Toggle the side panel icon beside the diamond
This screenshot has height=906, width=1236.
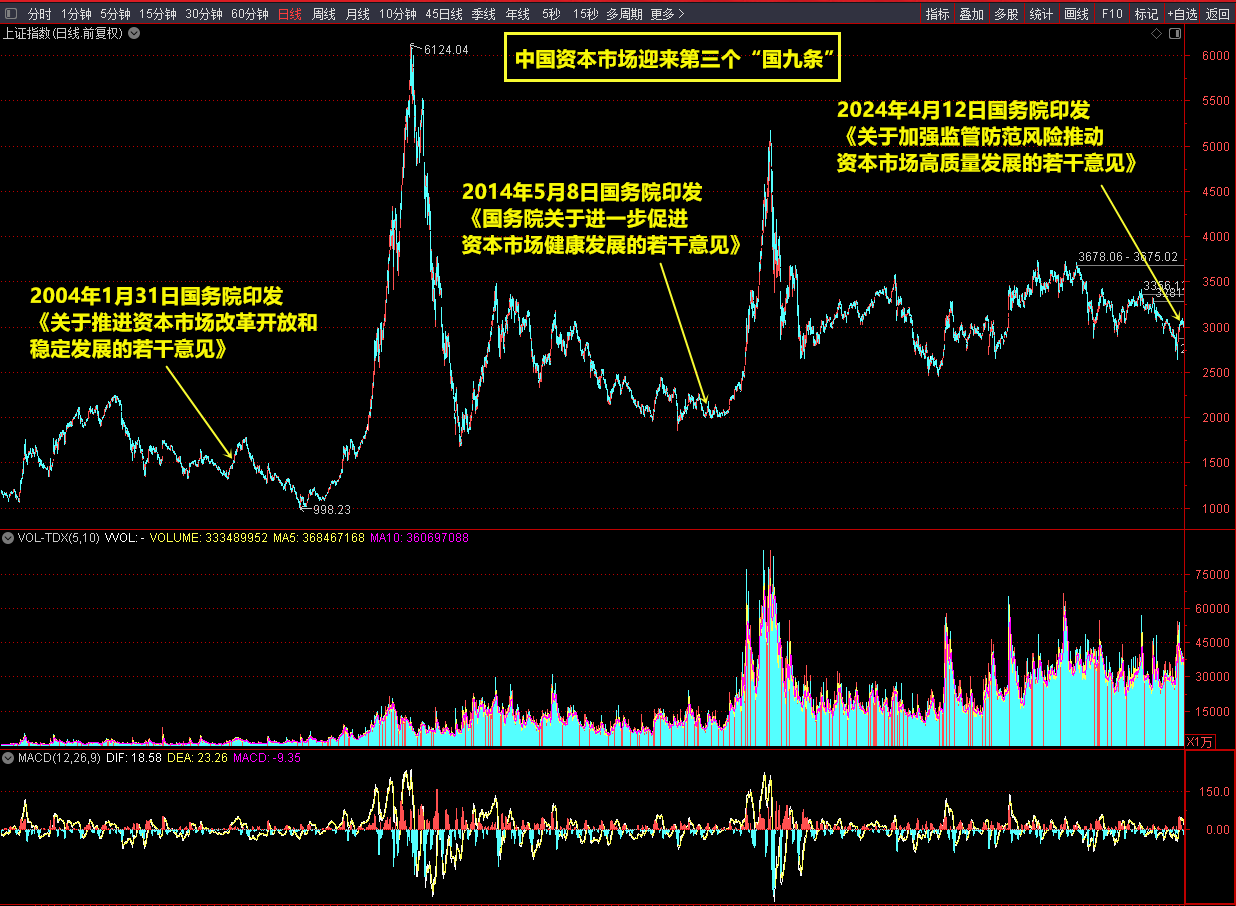[1173, 33]
